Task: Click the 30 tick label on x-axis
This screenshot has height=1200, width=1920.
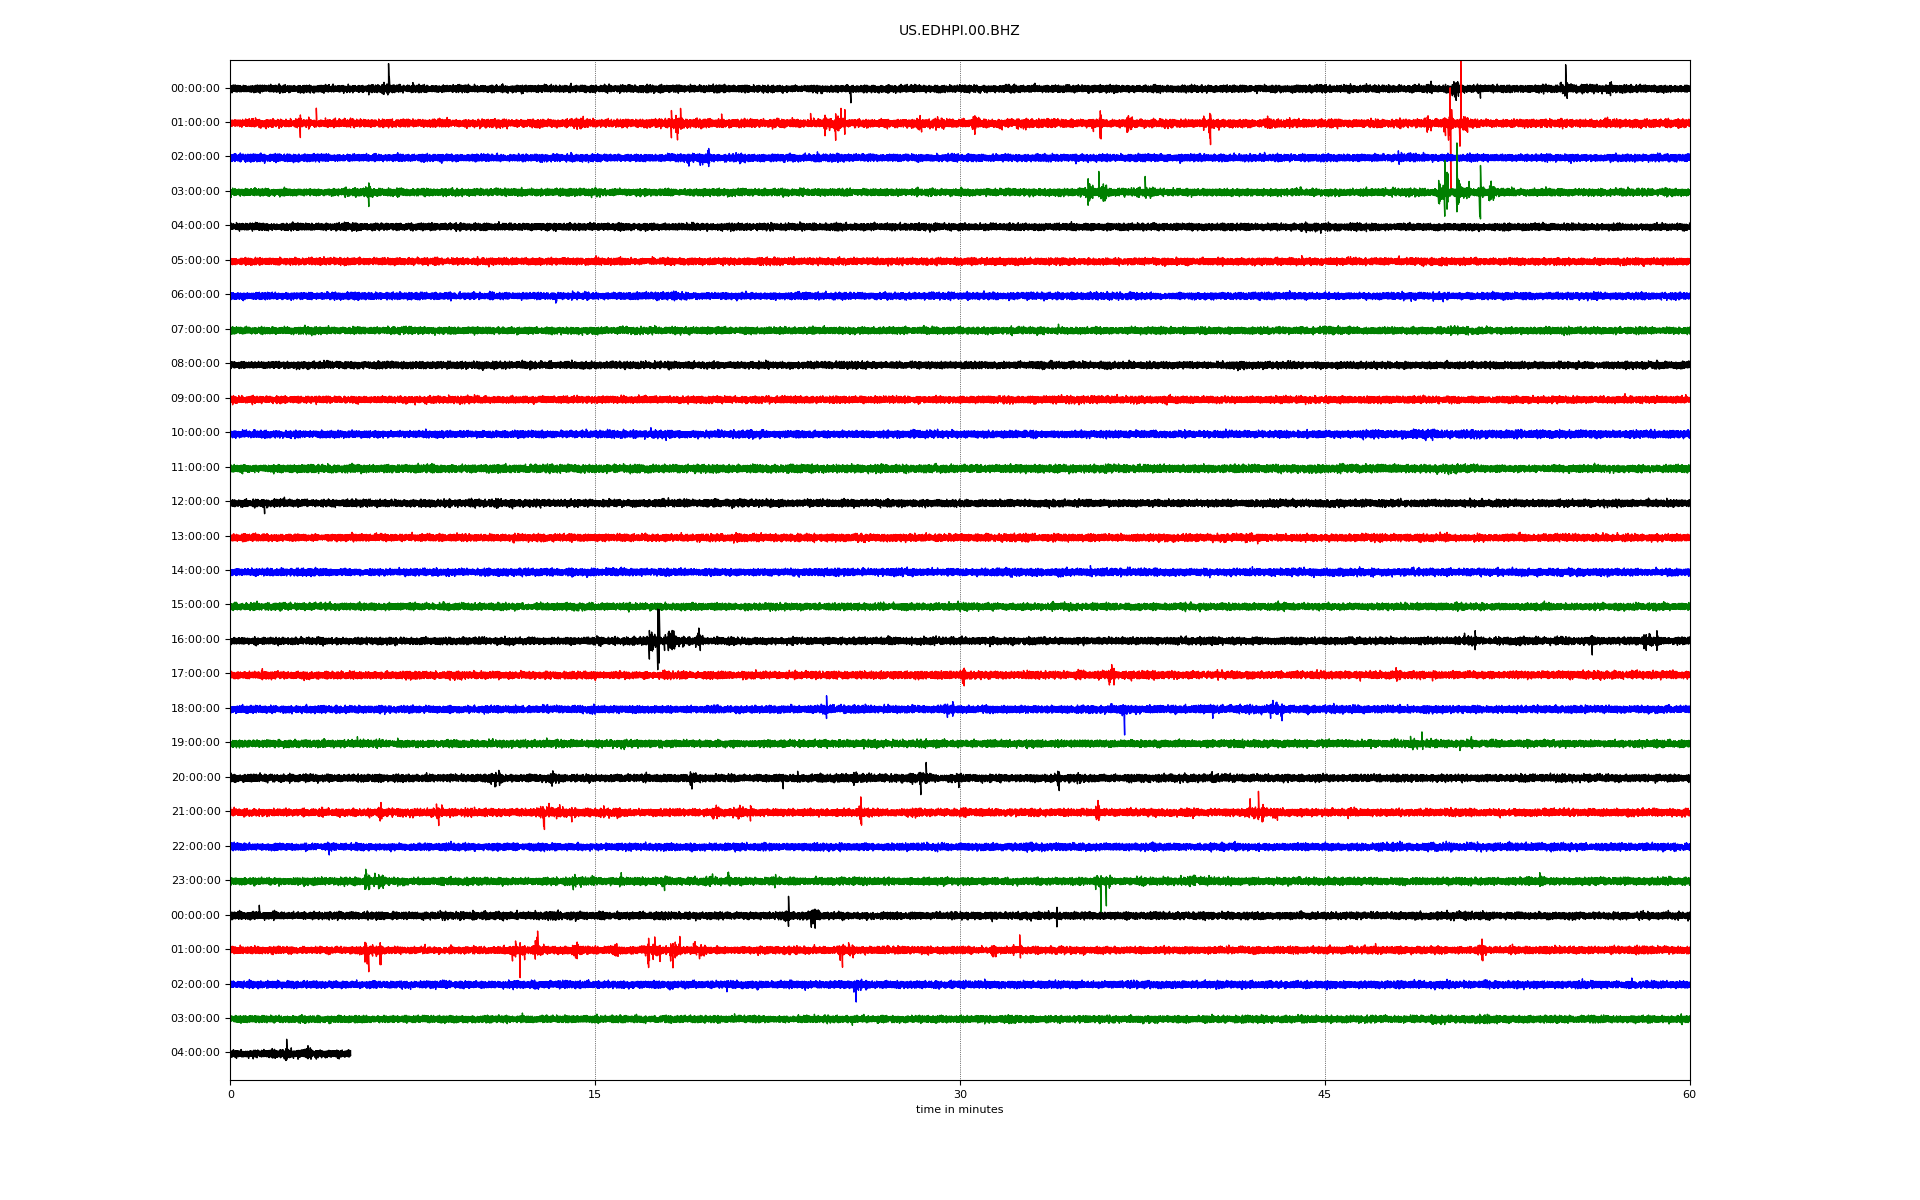Action: [x=960, y=1094]
